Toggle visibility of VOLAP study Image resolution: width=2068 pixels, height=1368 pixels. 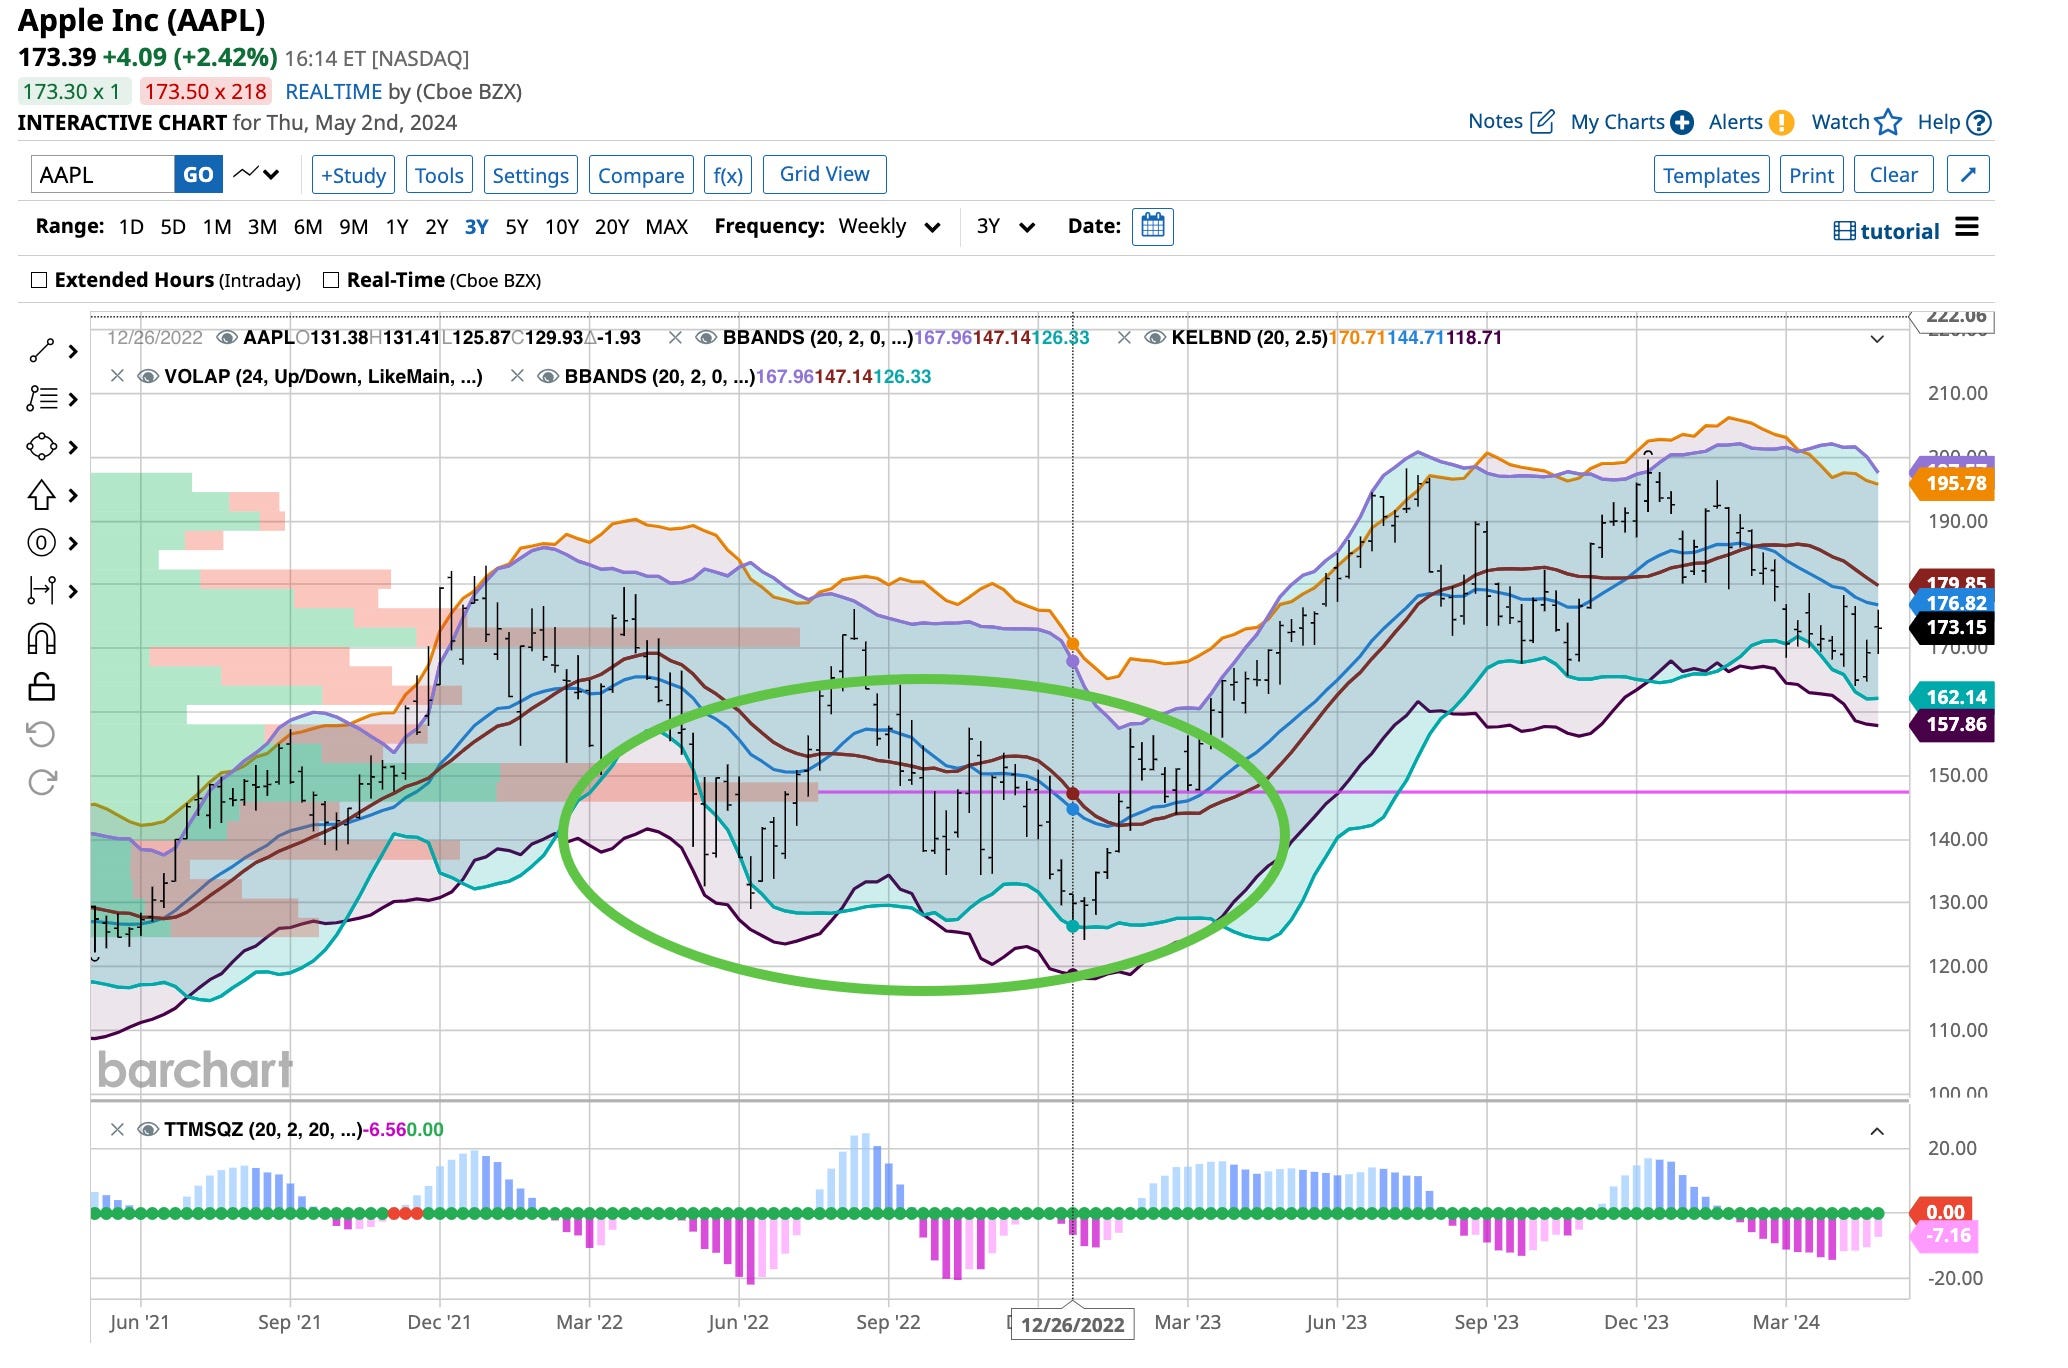point(148,377)
